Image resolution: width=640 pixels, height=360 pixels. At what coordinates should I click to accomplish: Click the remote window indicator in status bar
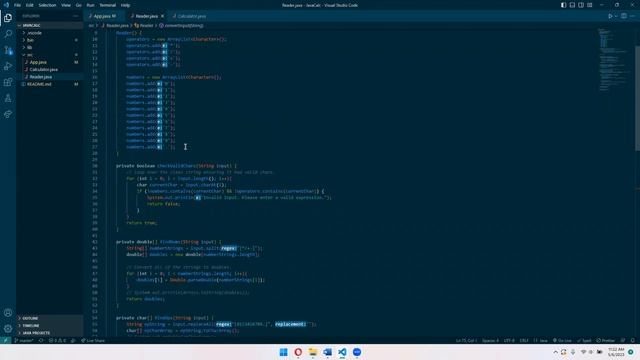pos(5,340)
